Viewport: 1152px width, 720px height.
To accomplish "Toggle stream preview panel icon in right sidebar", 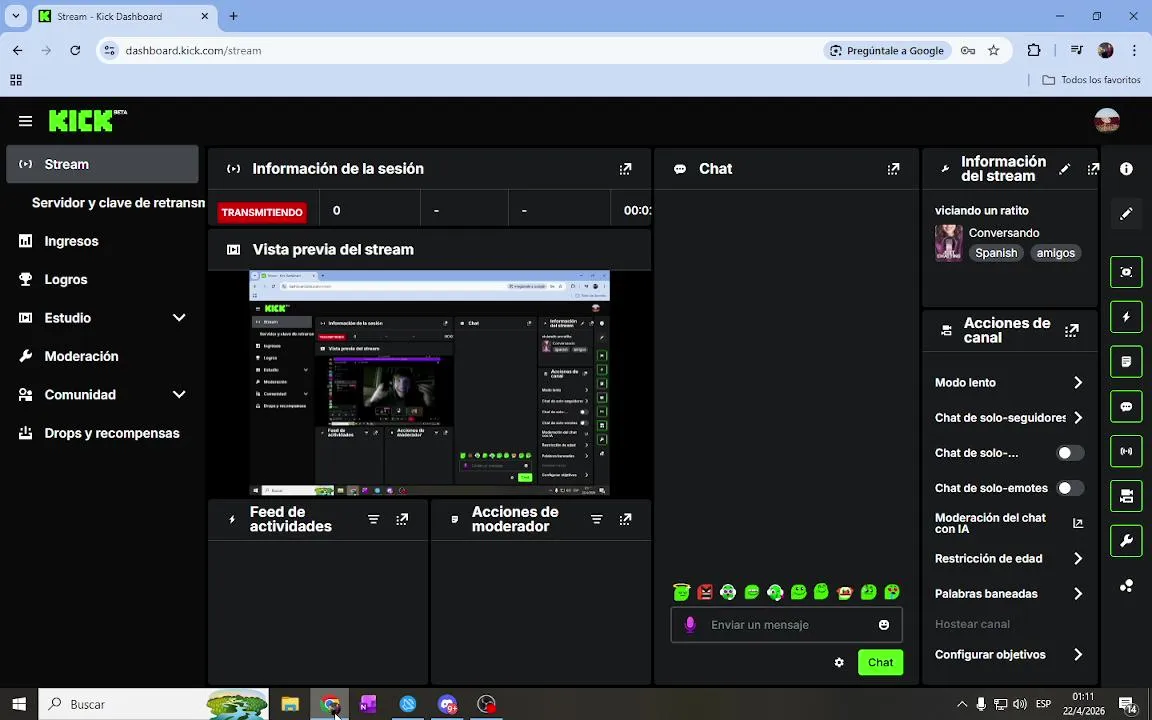I will click(1126, 272).
